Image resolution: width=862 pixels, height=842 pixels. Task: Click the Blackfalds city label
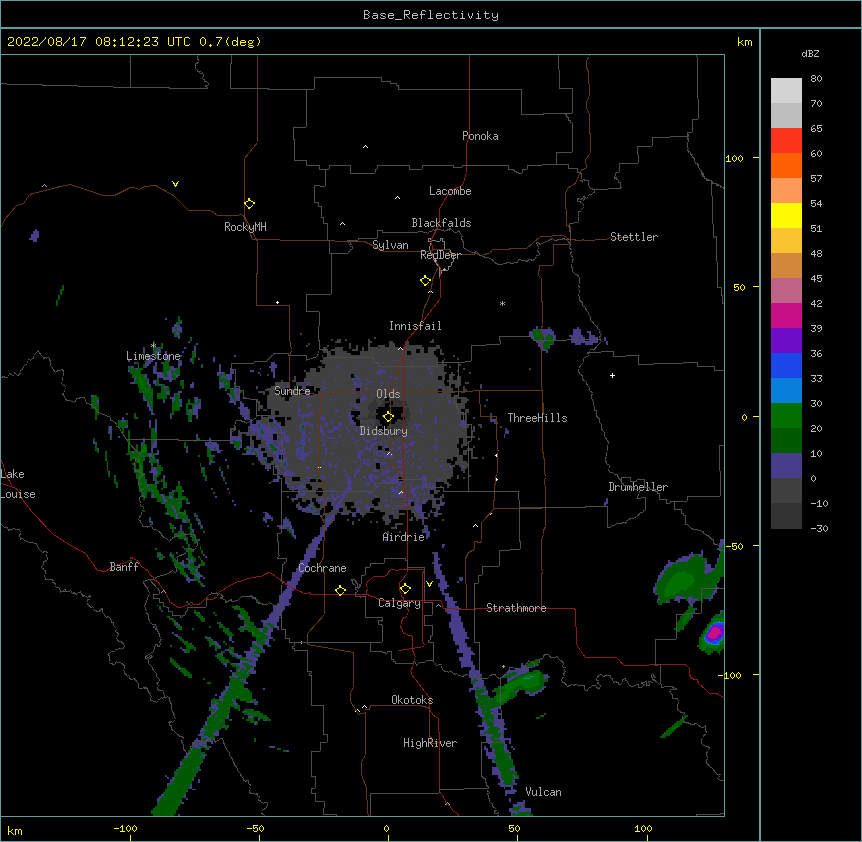pyautogui.click(x=441, y=223)
